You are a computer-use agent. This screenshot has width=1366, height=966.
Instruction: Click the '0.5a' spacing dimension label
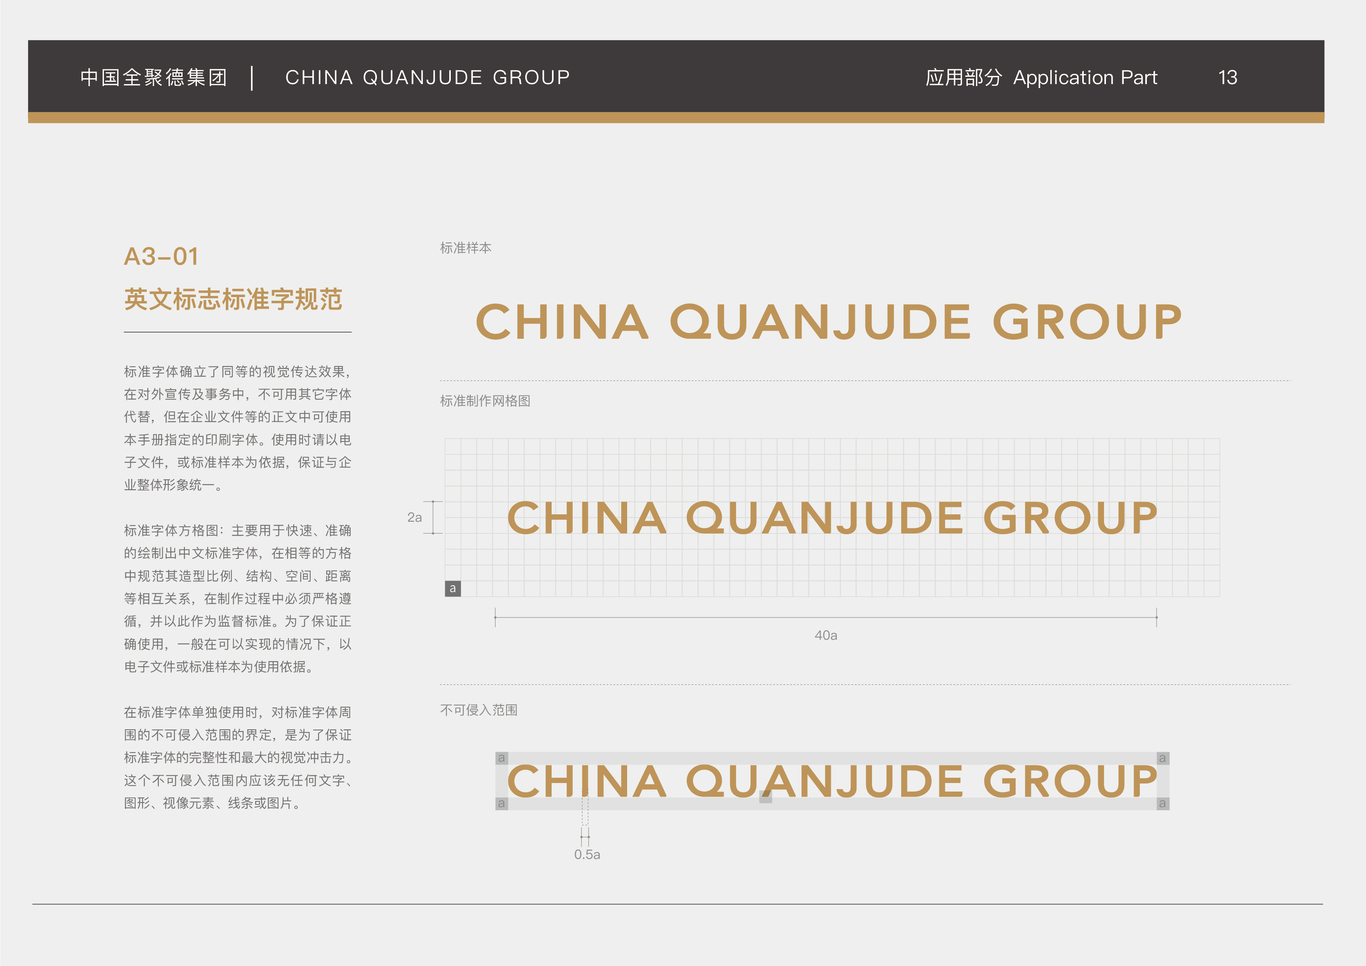point(587,854)
